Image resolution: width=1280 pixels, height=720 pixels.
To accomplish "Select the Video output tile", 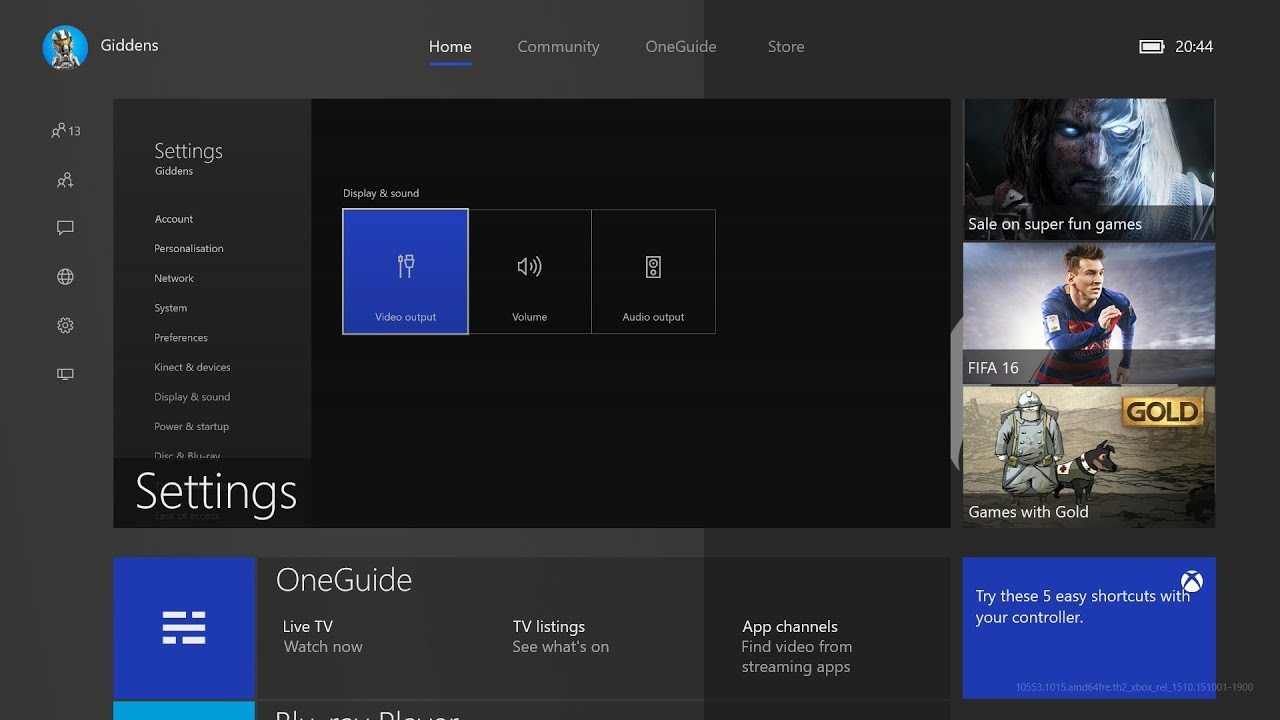I will [x=405, y=271].
